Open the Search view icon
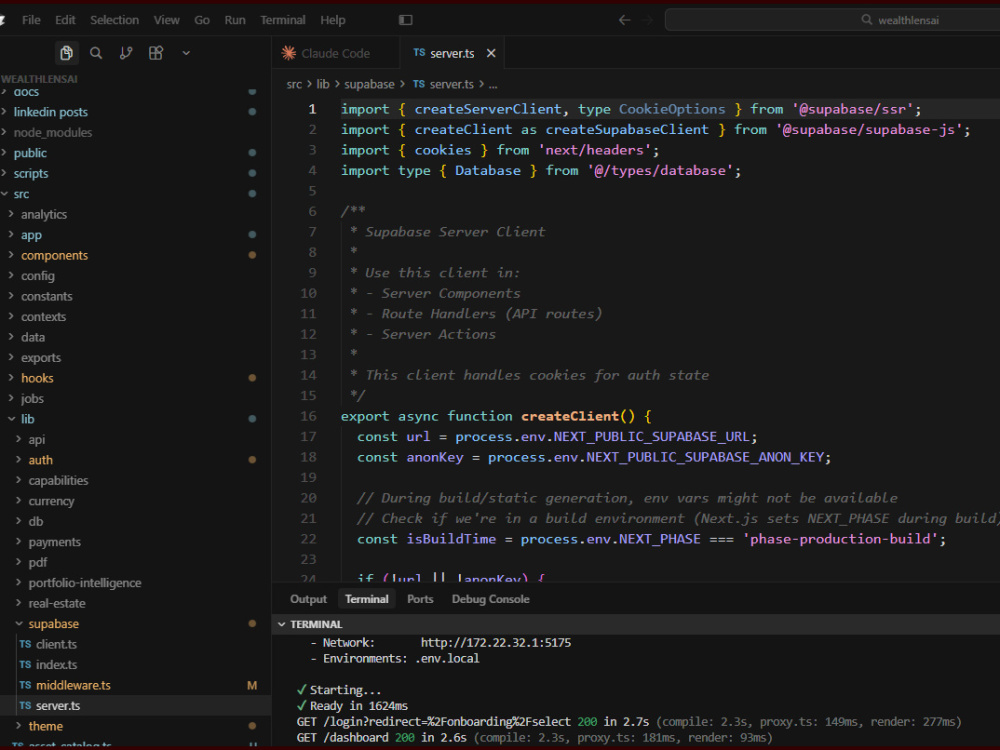The width and height of the screenshot is (1000, 750). pos(96,53)
